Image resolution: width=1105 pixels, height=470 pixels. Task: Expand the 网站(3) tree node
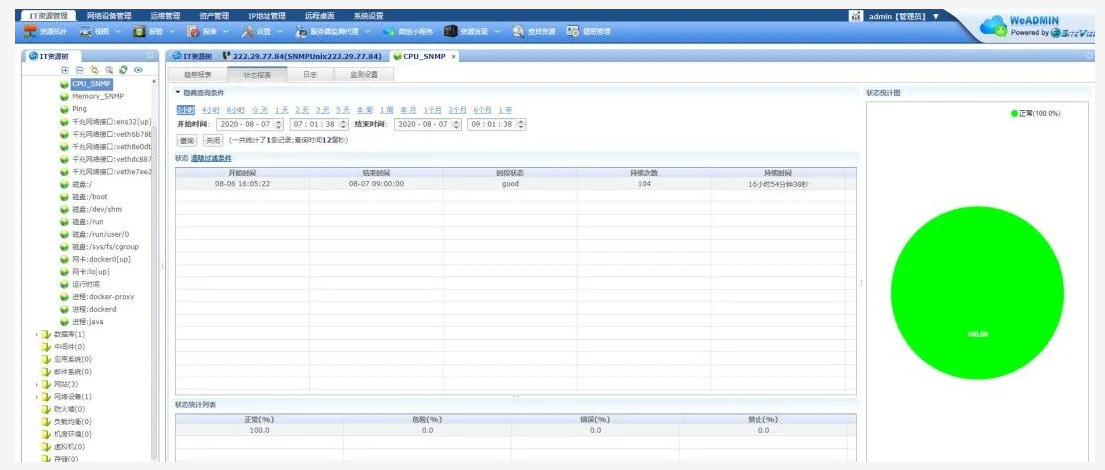tap(37, 384)
